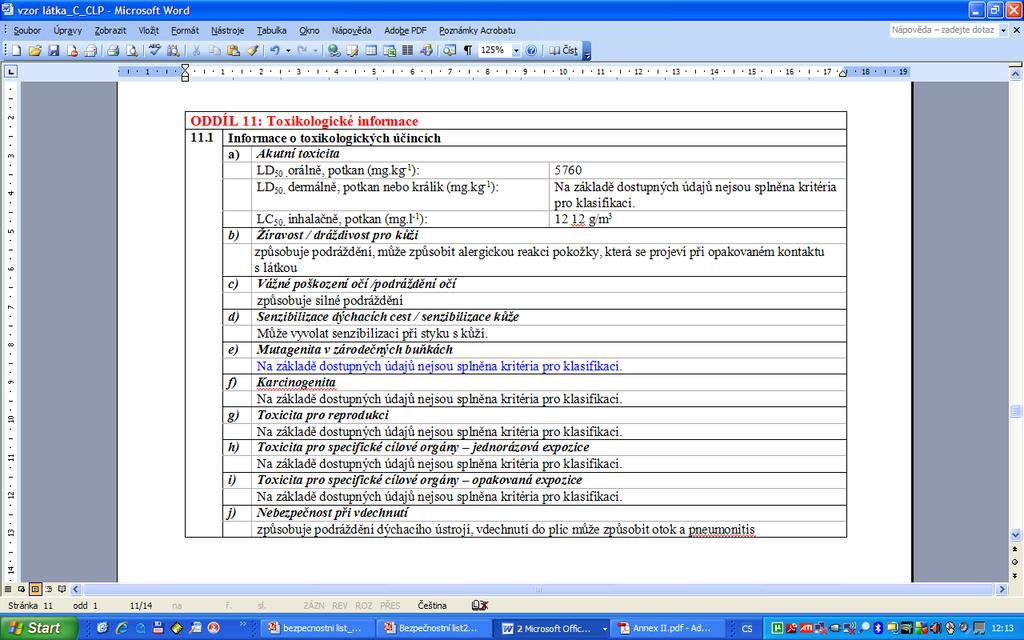Toggle the Drawing toolbar
1024x640 pixels.
426,50
